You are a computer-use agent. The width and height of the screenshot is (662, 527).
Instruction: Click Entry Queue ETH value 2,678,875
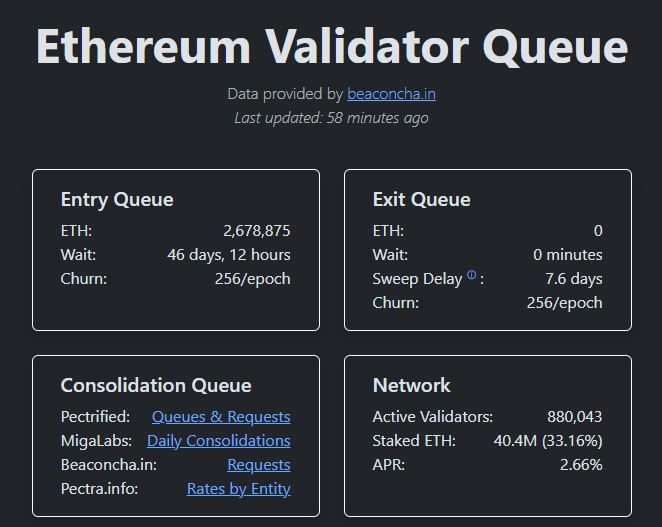(257, 231)
